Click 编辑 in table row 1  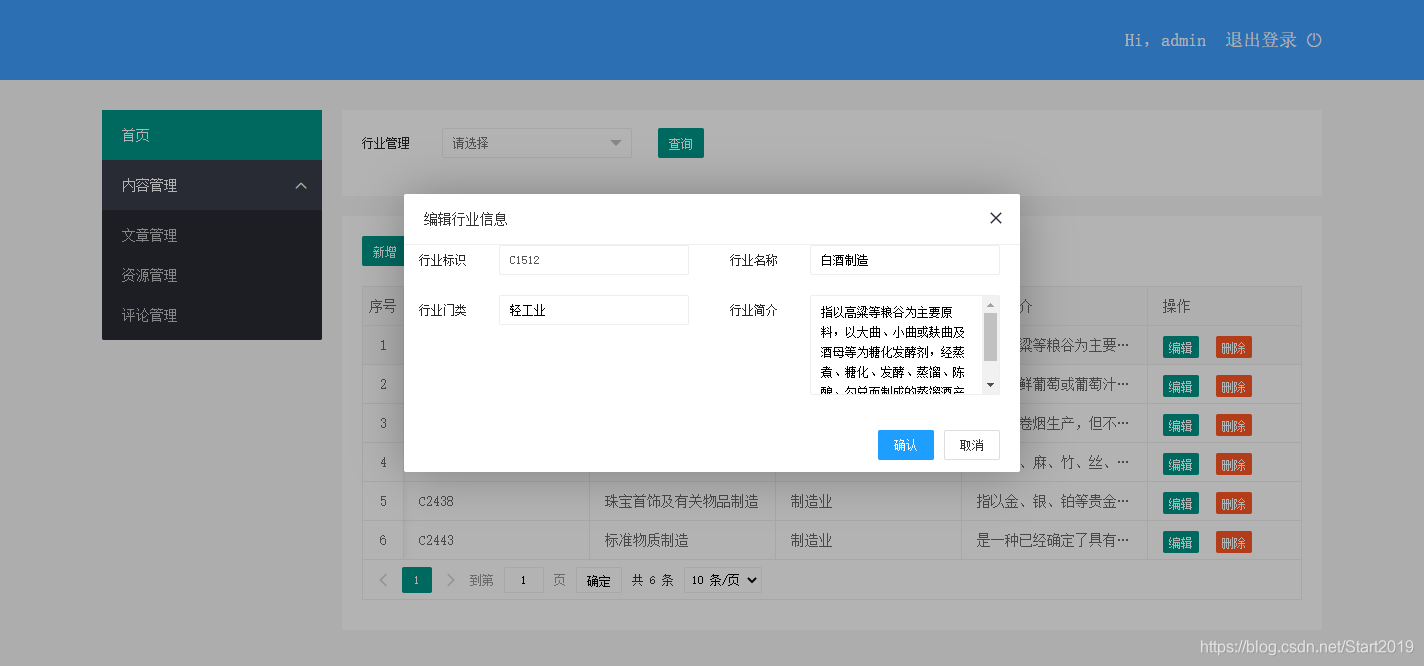pyautogui.click(x=1181, y=347)
